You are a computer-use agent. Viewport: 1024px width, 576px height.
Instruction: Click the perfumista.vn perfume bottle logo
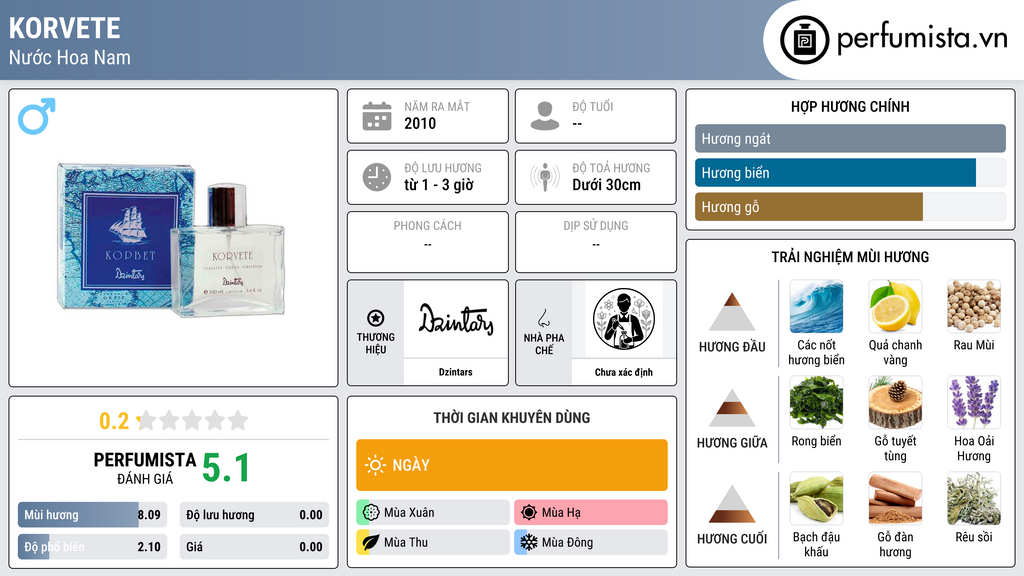coord(804,40)
